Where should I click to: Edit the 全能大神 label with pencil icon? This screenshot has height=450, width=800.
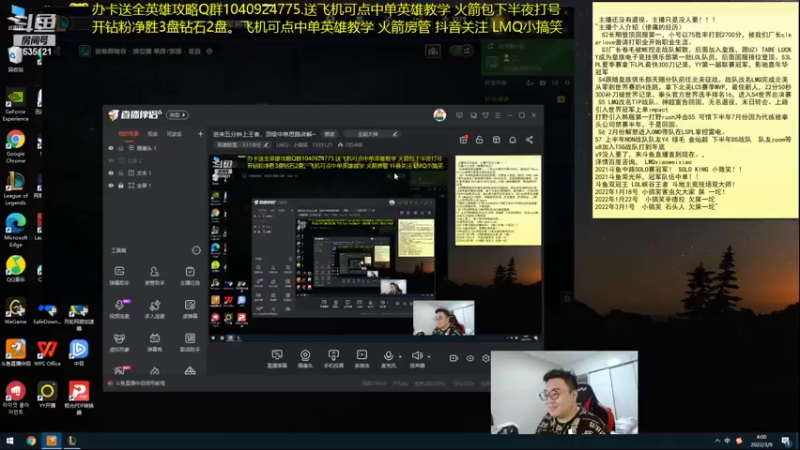pyautogui.click(x=395, y=134)
